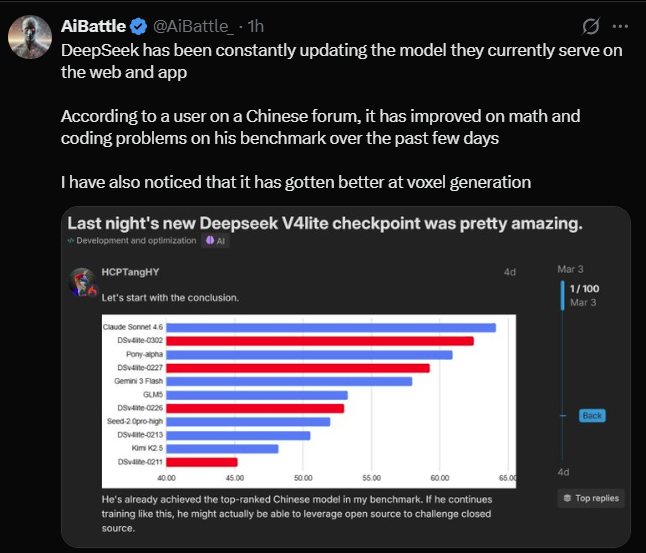Jump to Mar 3 at timeline top
The width and height of the screenshot is (646, 553).
[569, 268]
